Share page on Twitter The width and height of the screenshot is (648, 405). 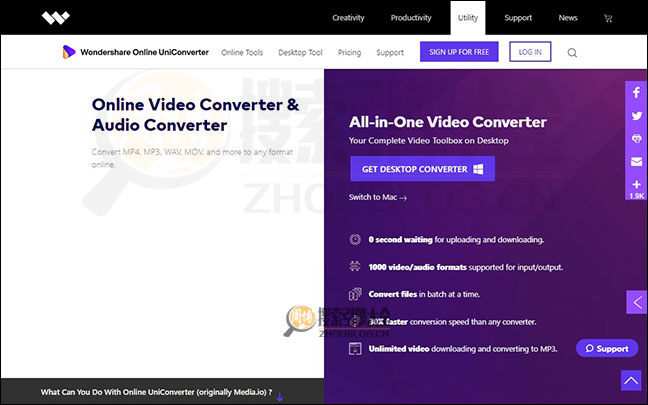point(636,116)
